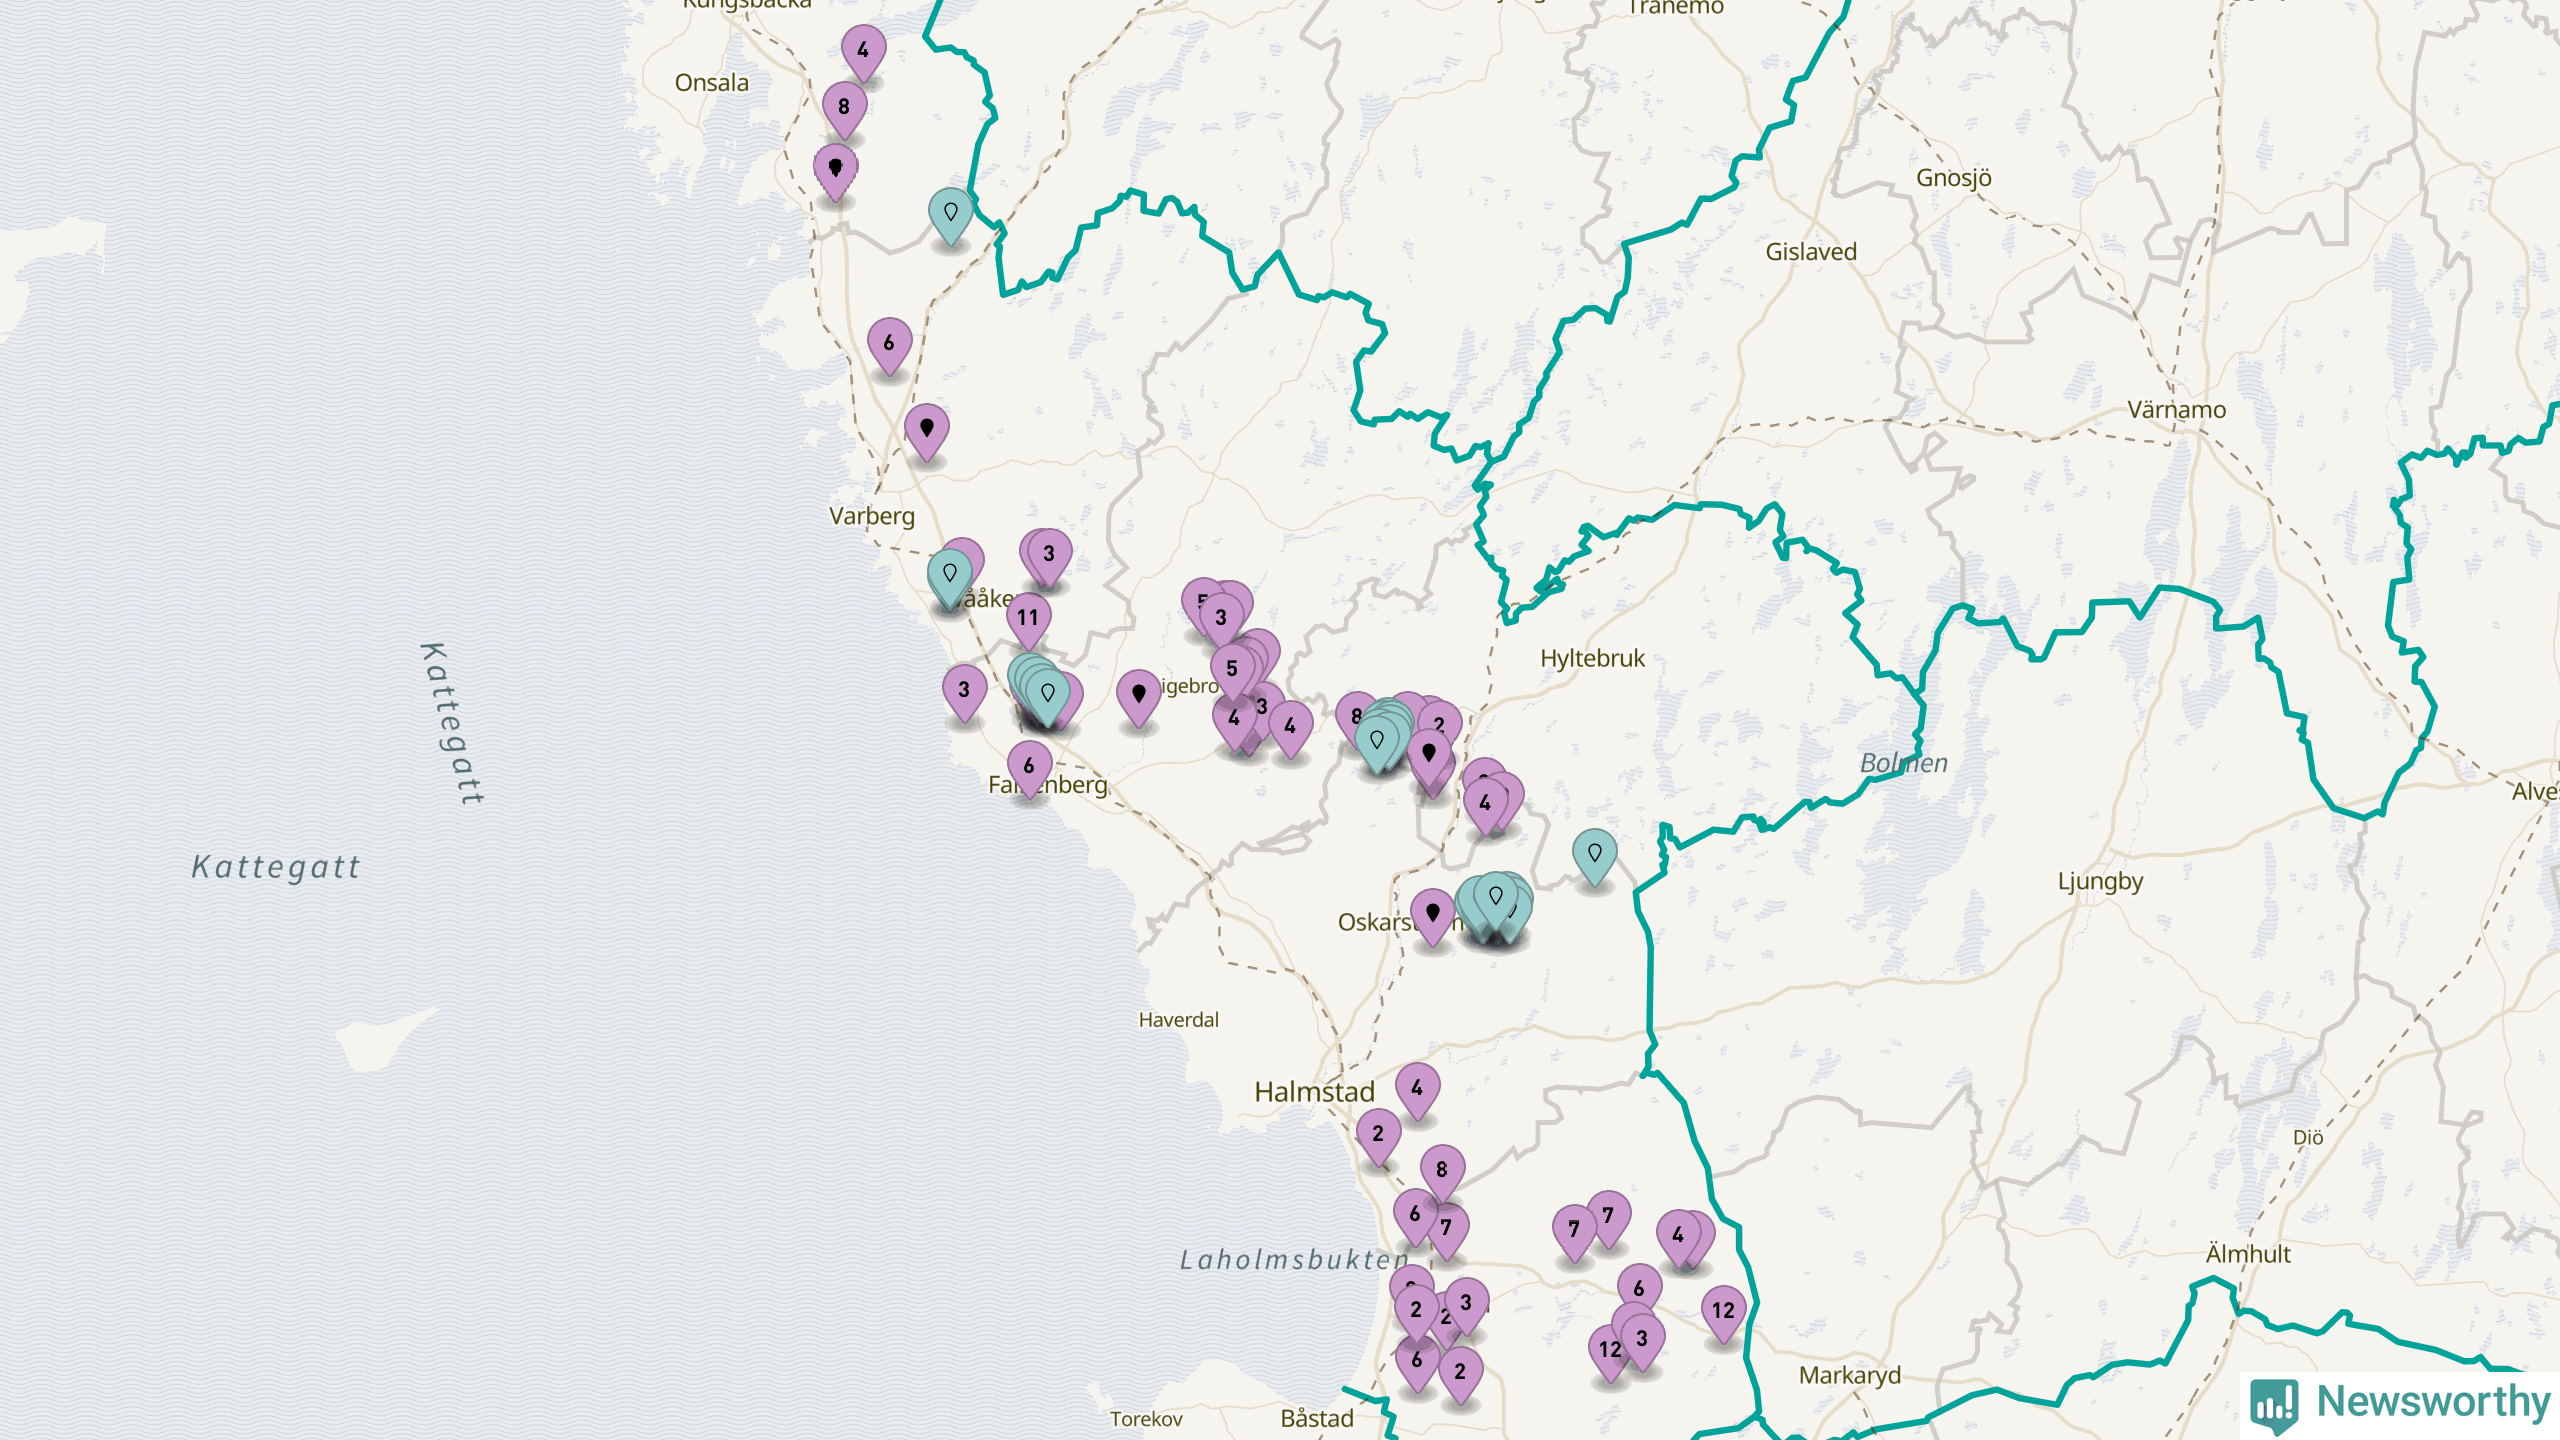Screen dimensions: 2560x1440
Task: Click the Onsala label
Action: (x=712, y=83)
